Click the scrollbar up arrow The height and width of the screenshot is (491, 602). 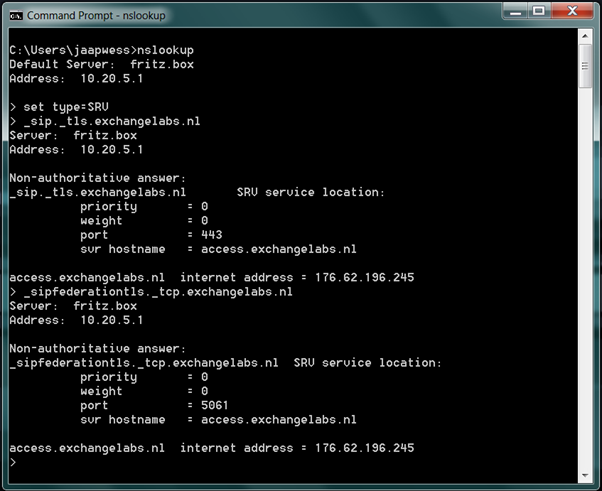point(585,36)
